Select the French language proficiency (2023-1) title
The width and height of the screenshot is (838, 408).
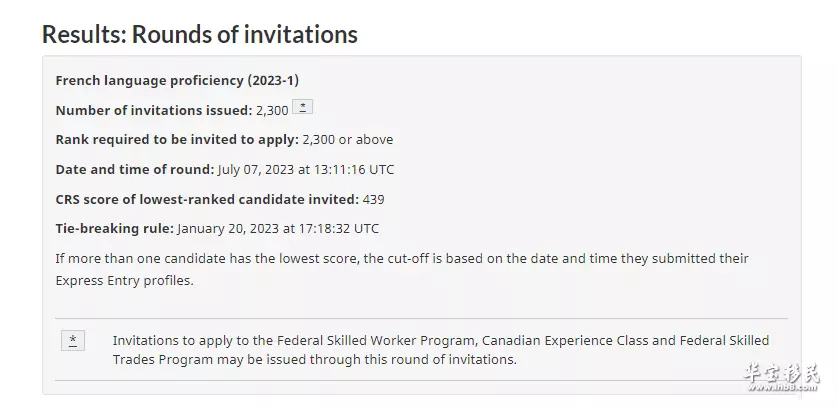[177, 80]
